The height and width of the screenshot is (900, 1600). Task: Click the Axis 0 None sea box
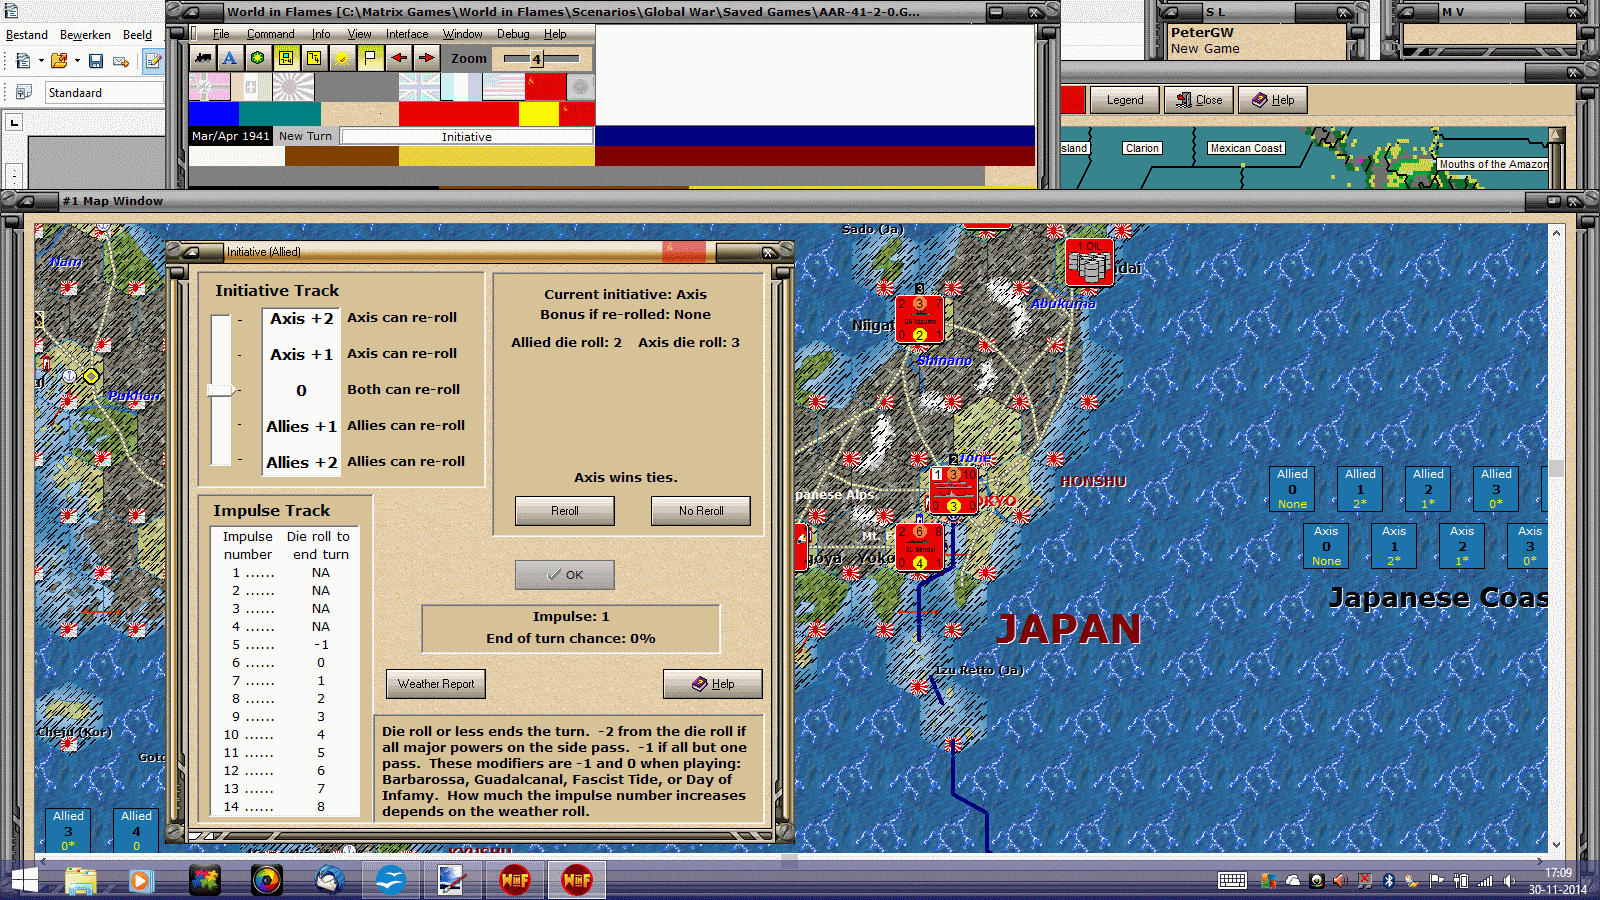coord(1326,546)
